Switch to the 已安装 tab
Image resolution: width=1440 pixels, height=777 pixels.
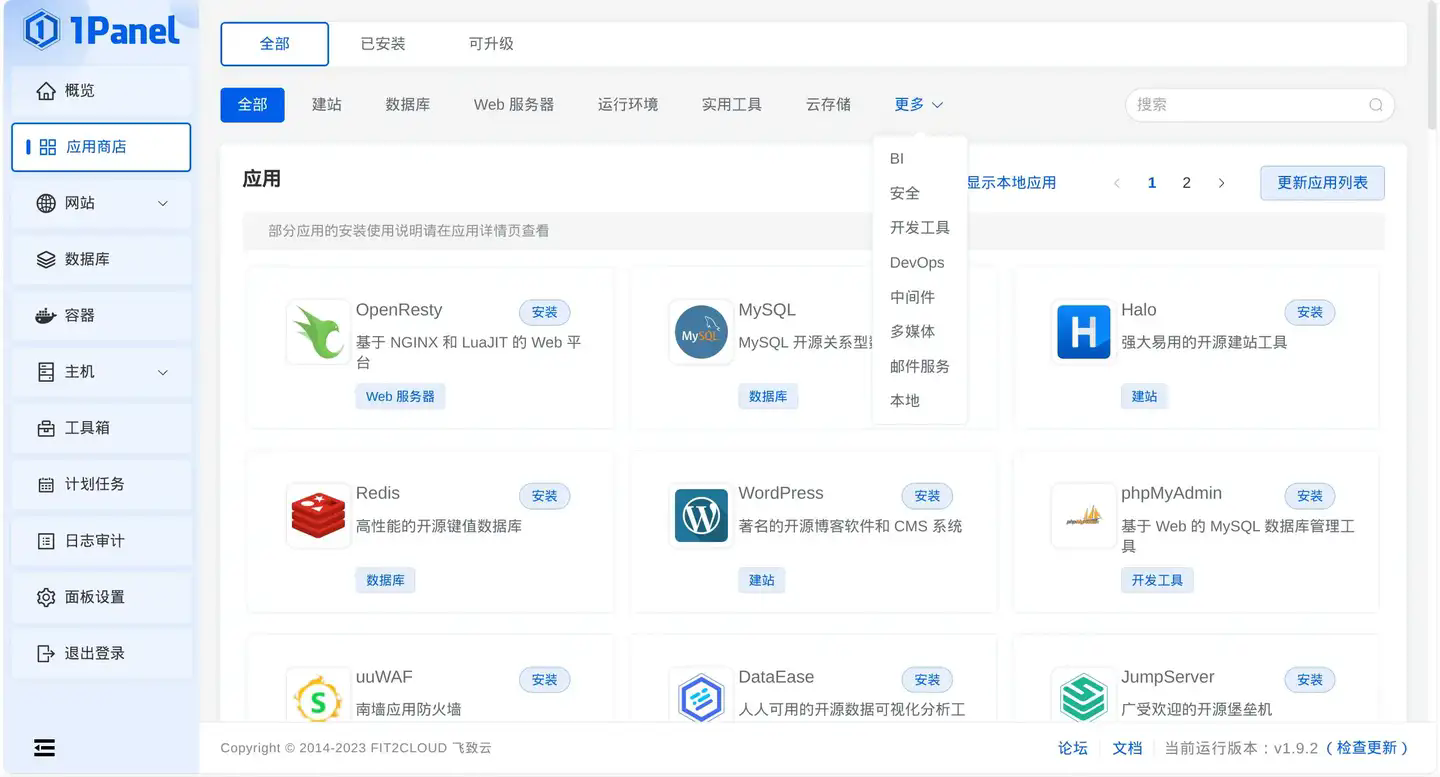coord(383,44)
